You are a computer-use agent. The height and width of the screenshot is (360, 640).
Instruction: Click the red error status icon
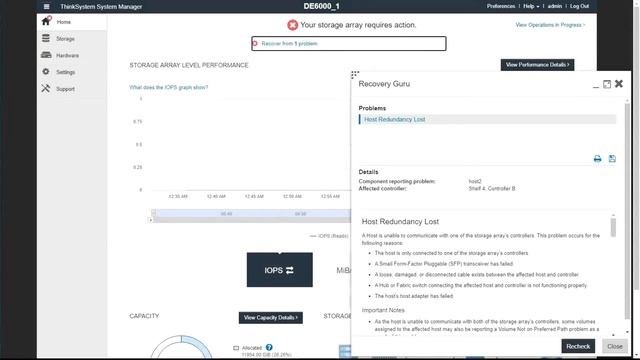[x=292, y=25]
